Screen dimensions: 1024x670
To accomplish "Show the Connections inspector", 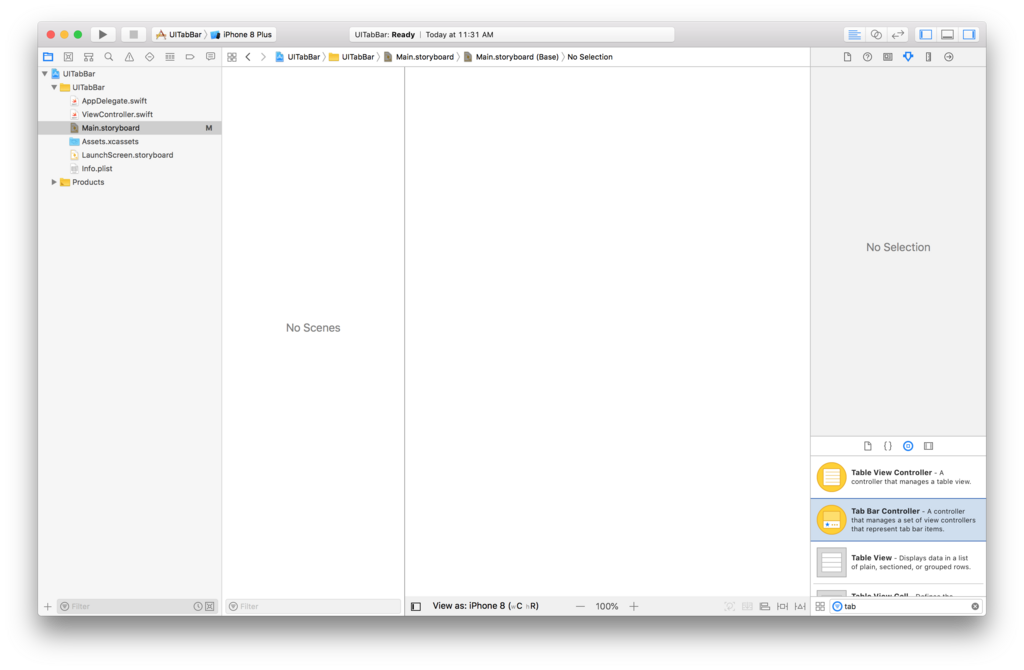I will 949,57.
